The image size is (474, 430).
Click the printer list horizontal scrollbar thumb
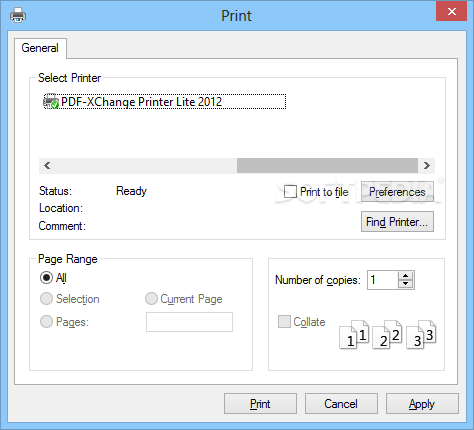[x=327, y=165]
